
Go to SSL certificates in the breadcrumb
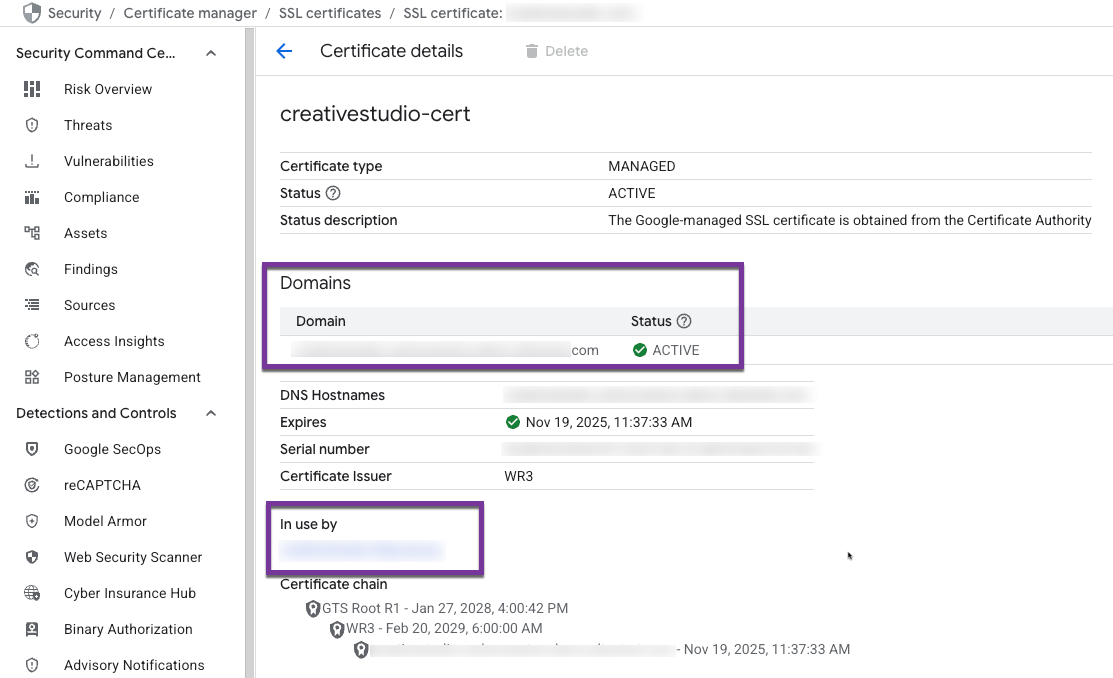pyautogui.click(x=330, y=13)
